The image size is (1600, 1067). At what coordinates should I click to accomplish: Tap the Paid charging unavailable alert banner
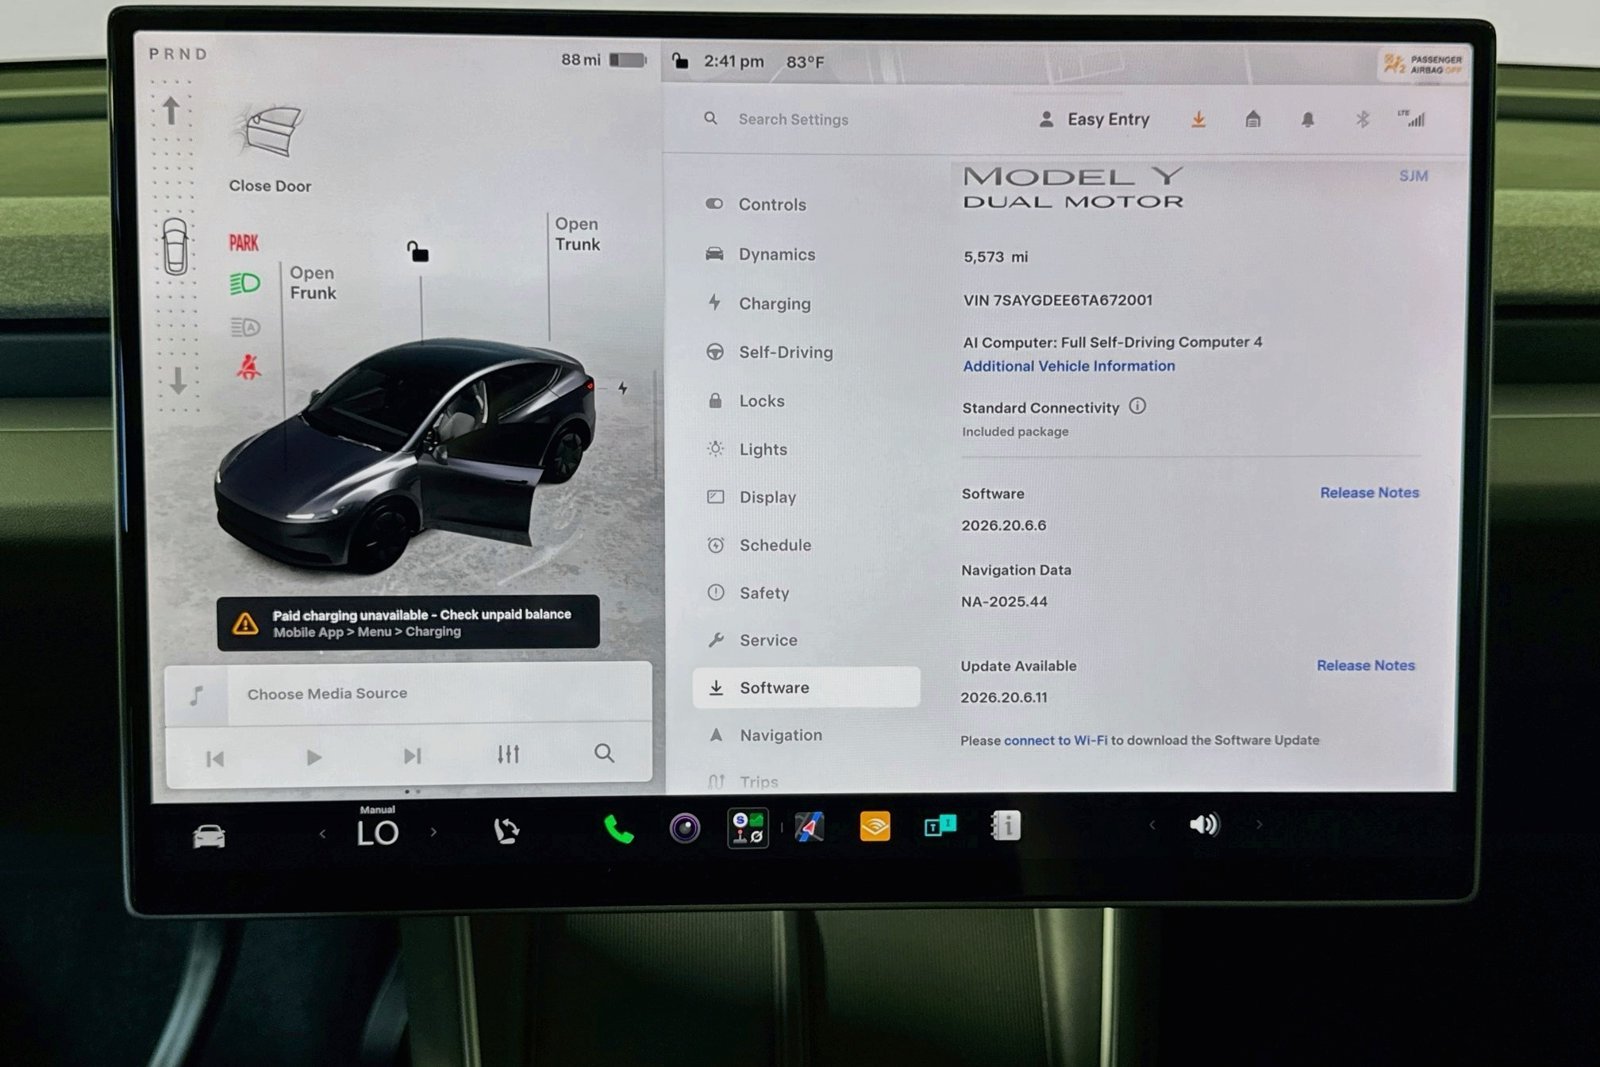pyautogui.click(x=408, y=623)
